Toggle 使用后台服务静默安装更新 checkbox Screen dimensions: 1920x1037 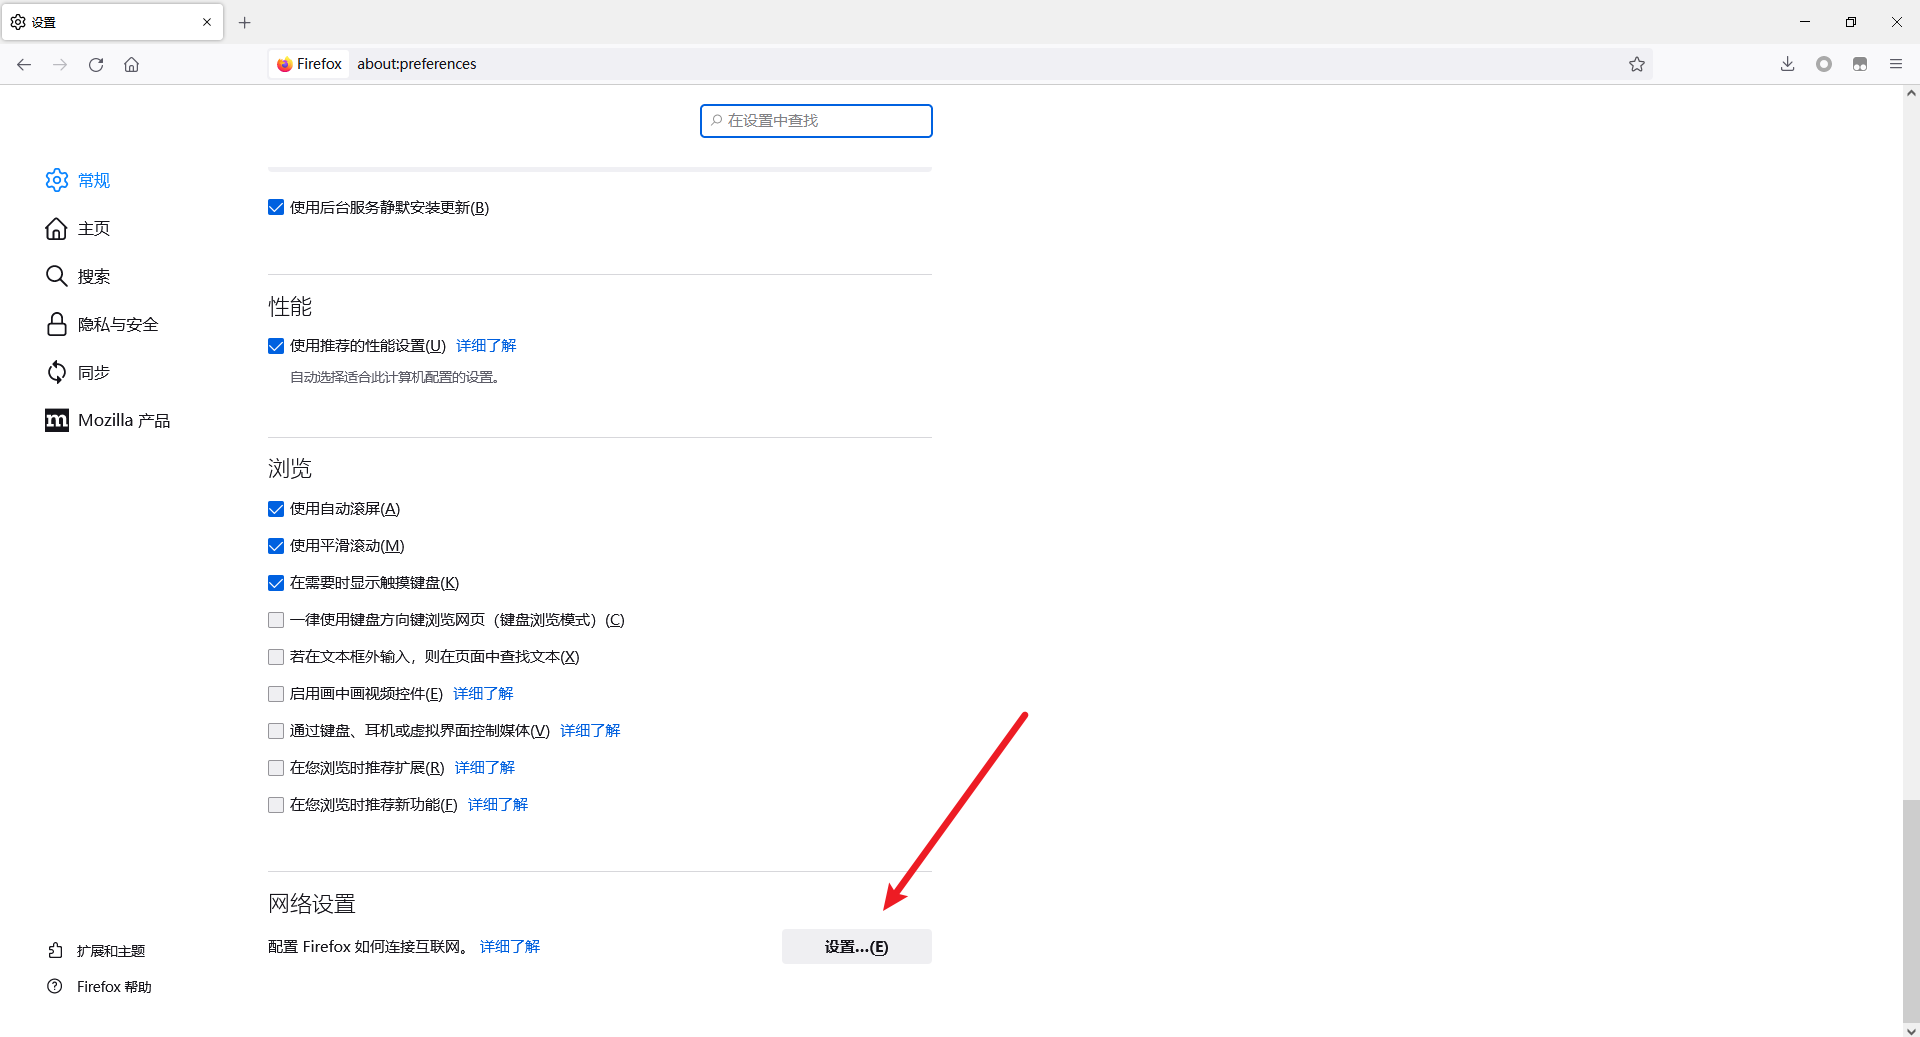click(276, 207)
